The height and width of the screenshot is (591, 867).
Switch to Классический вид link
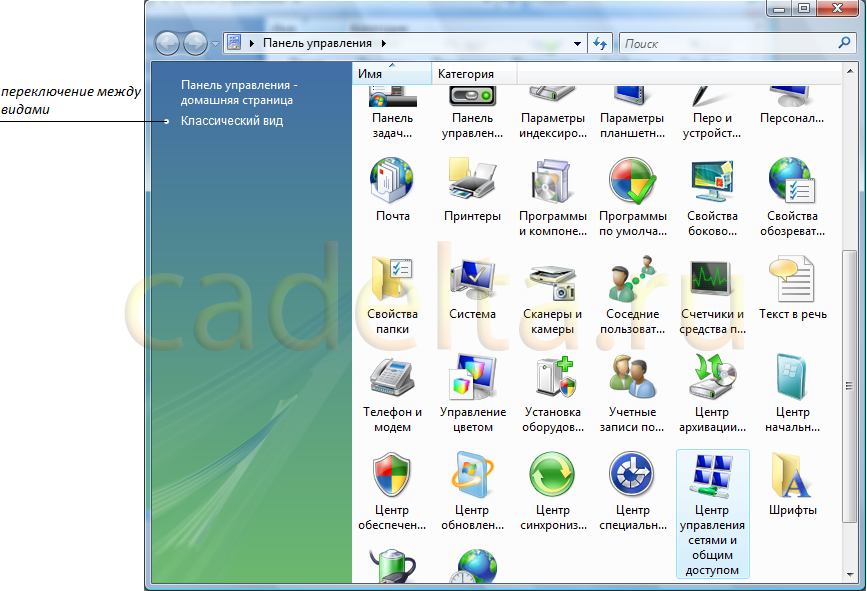pyautogui.click(x=232, y=121)
